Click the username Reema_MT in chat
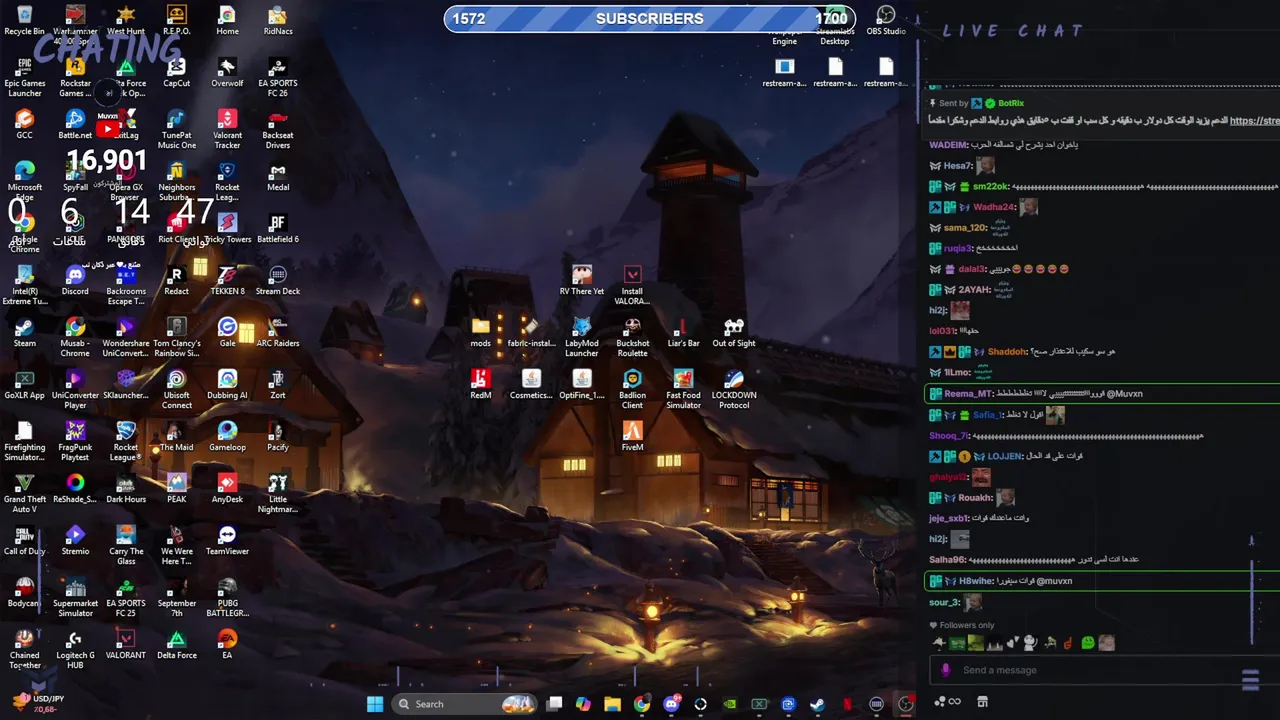The height and width of the screenshot is (720, 1280). tap(966, 394)
